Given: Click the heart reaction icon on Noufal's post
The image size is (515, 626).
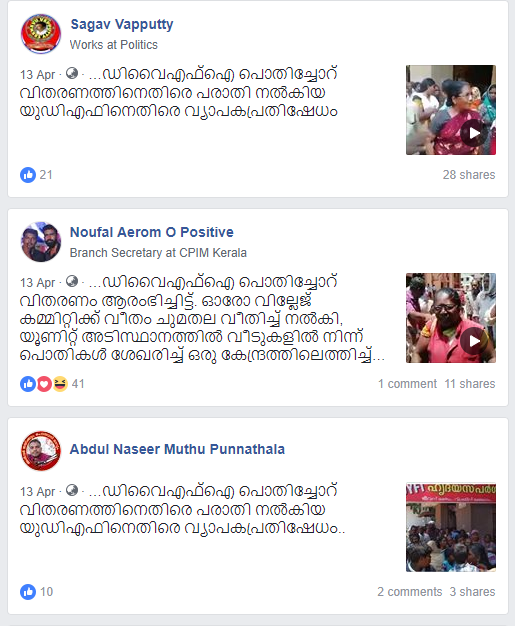Looking at the screenshot, I should (x=44, y=384).
